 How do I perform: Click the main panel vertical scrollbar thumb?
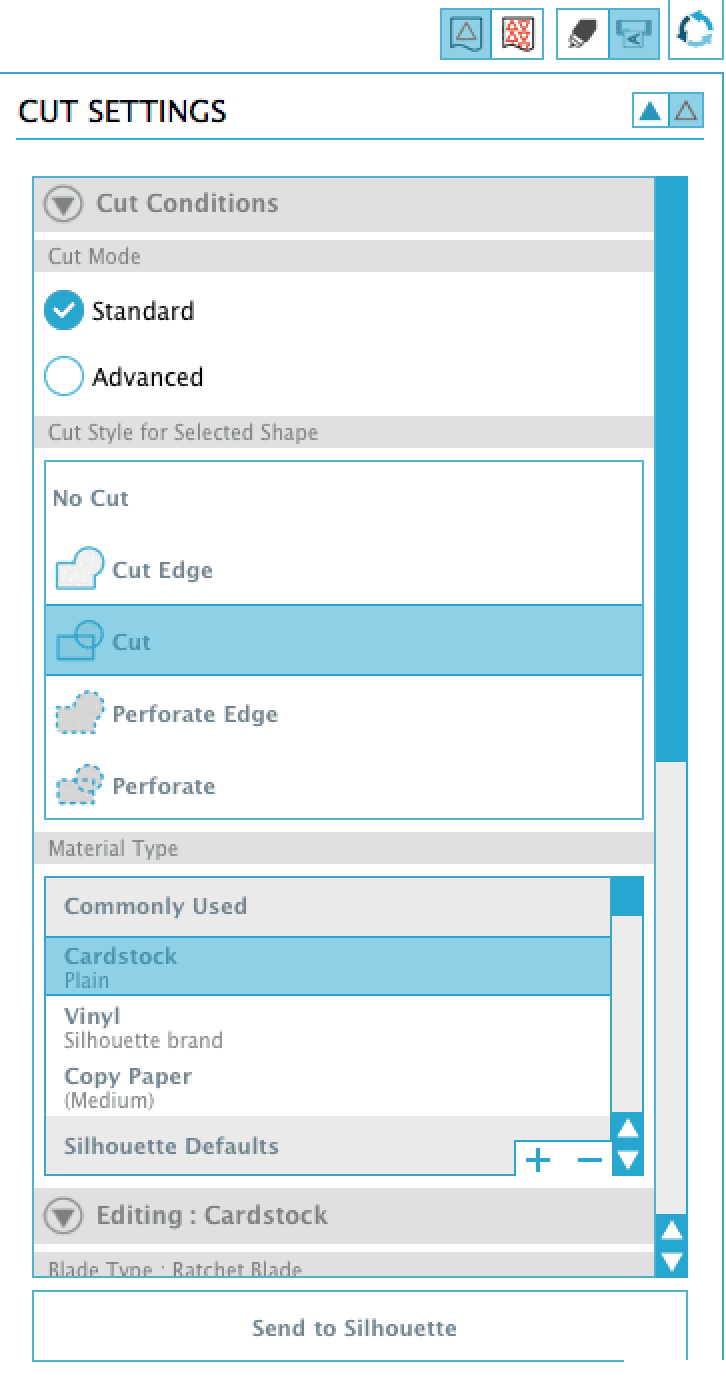(x=671, y=470)
